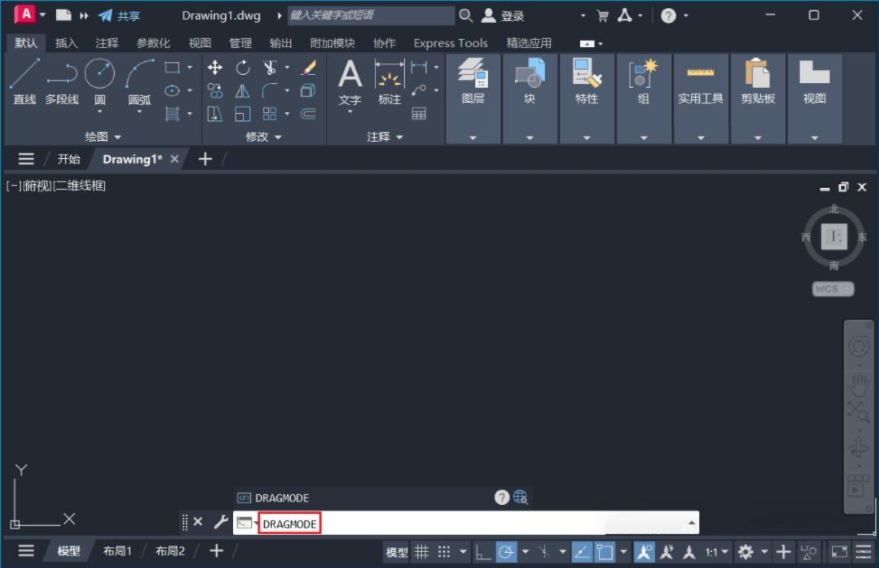
Task: Open viewport controls [-] label
Action: (x=13, y=186)
